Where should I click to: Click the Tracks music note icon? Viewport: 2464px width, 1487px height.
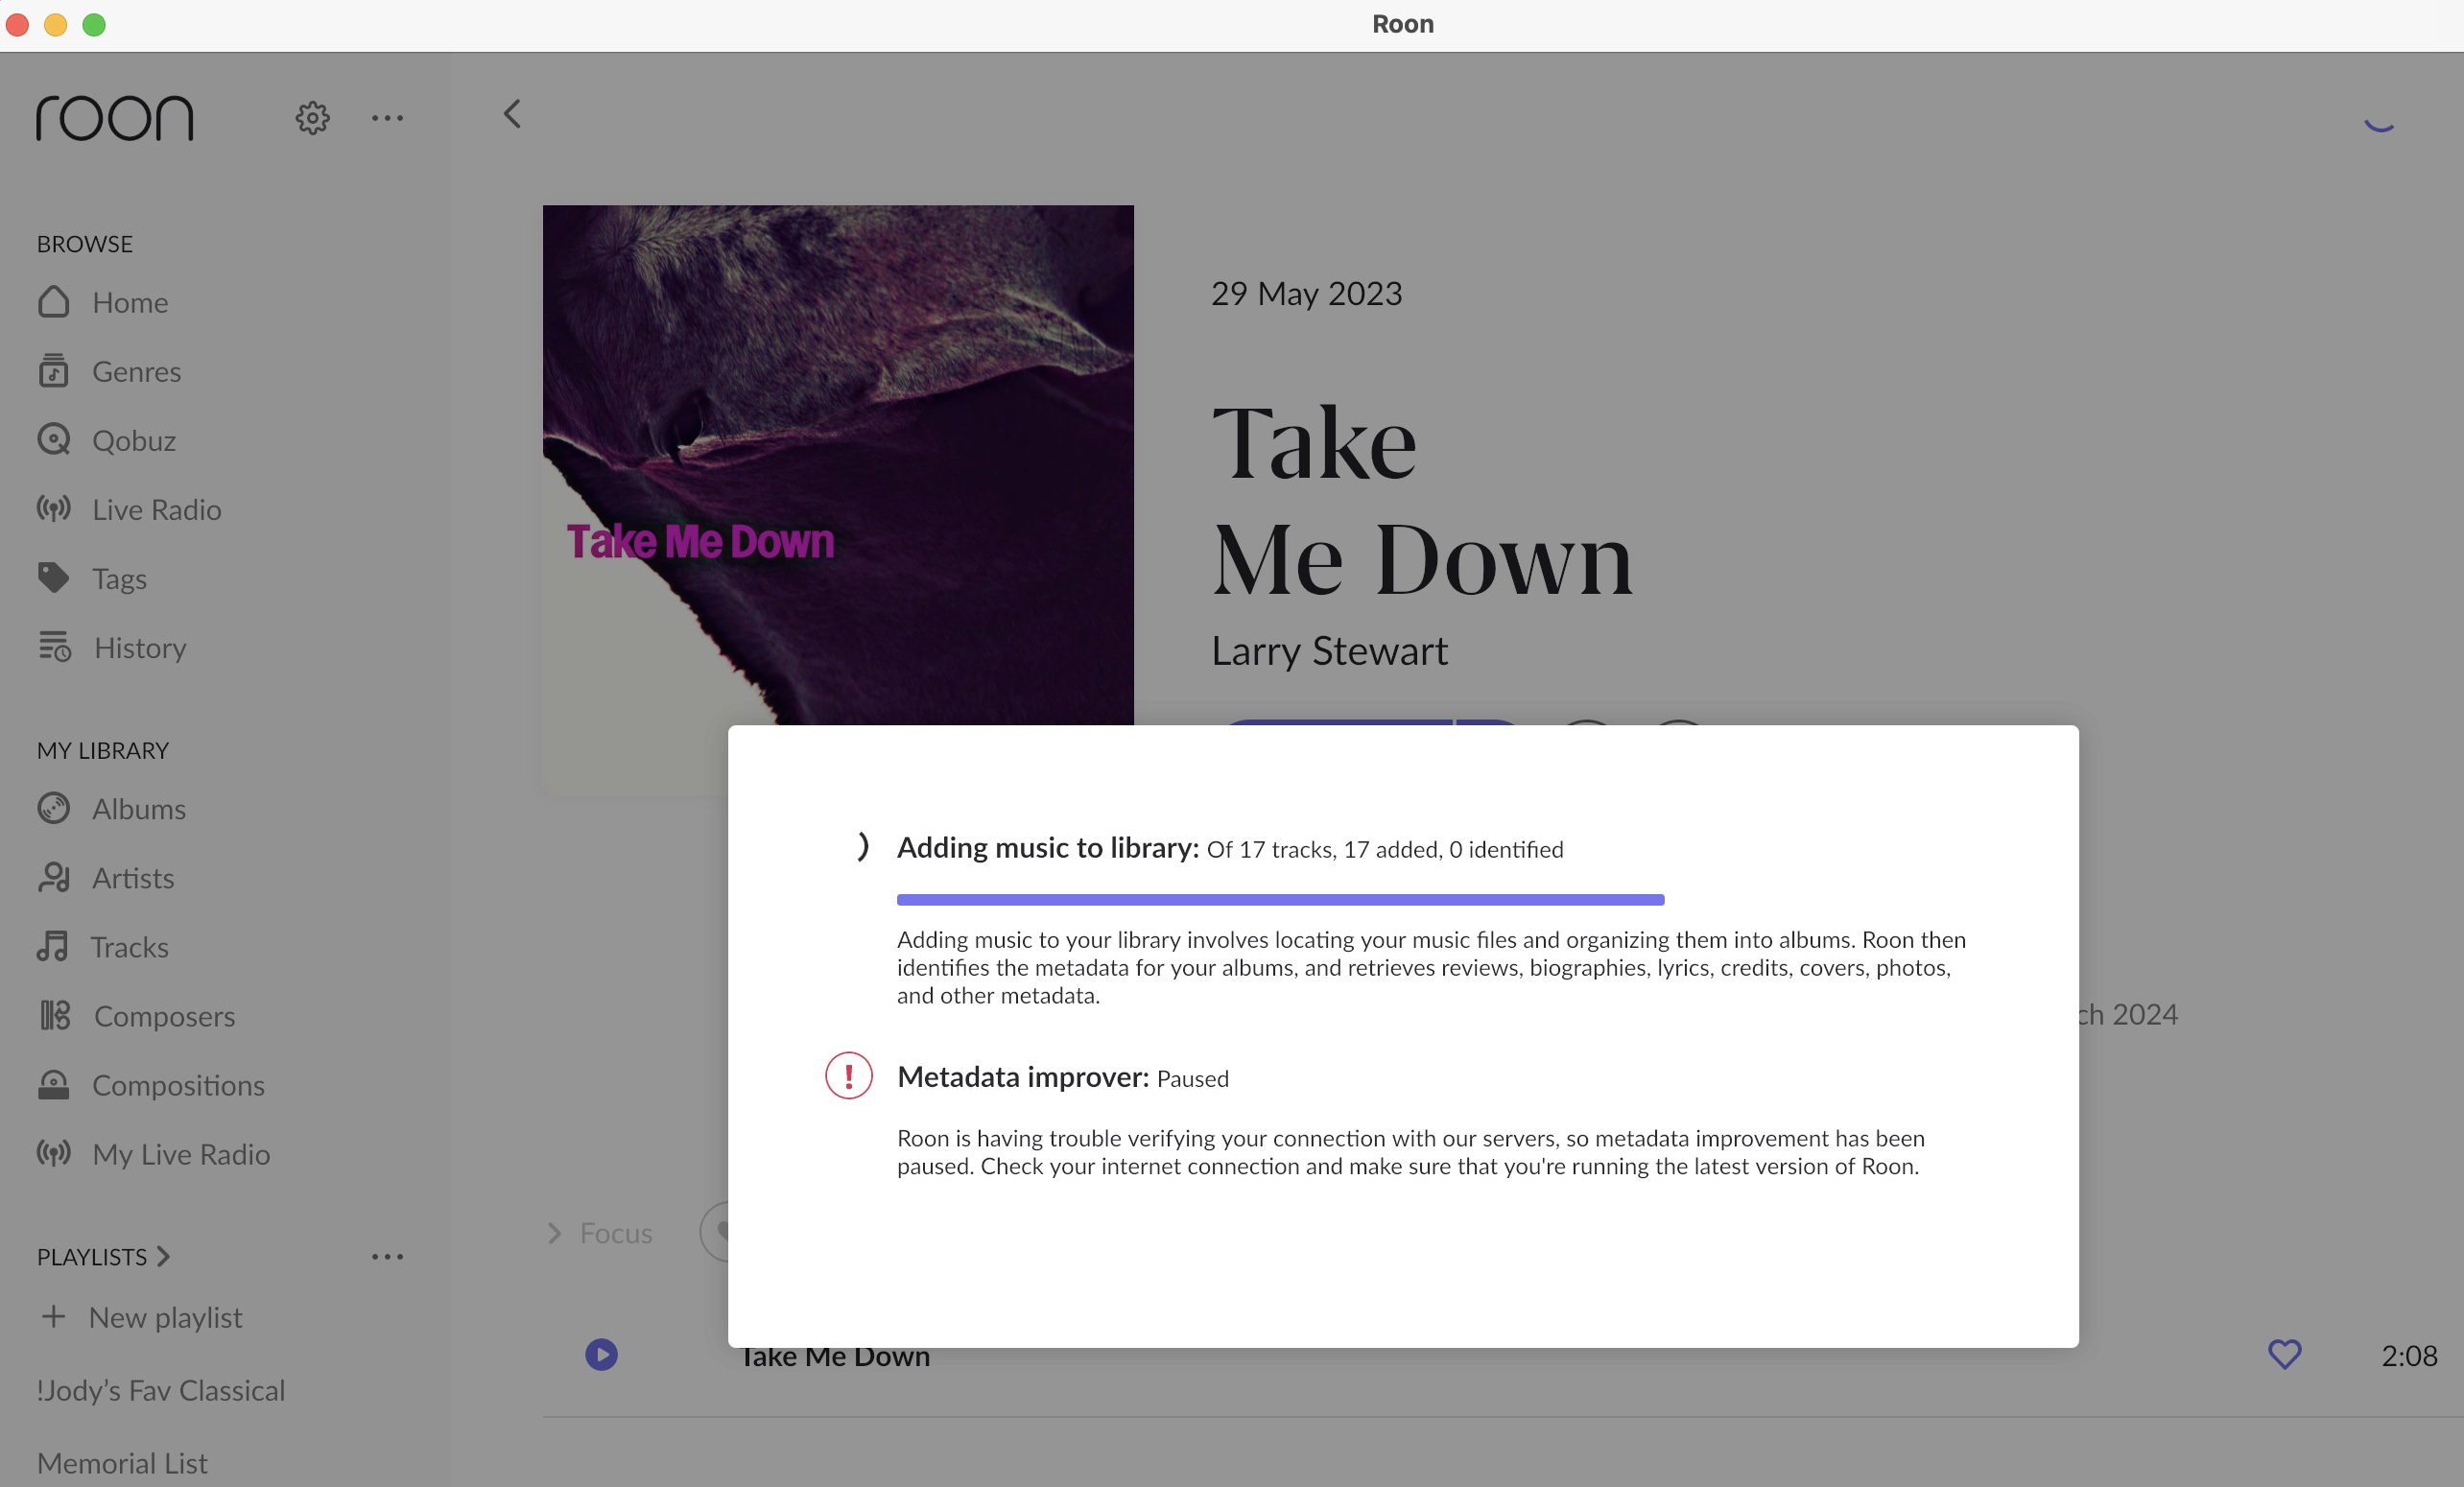53,946
